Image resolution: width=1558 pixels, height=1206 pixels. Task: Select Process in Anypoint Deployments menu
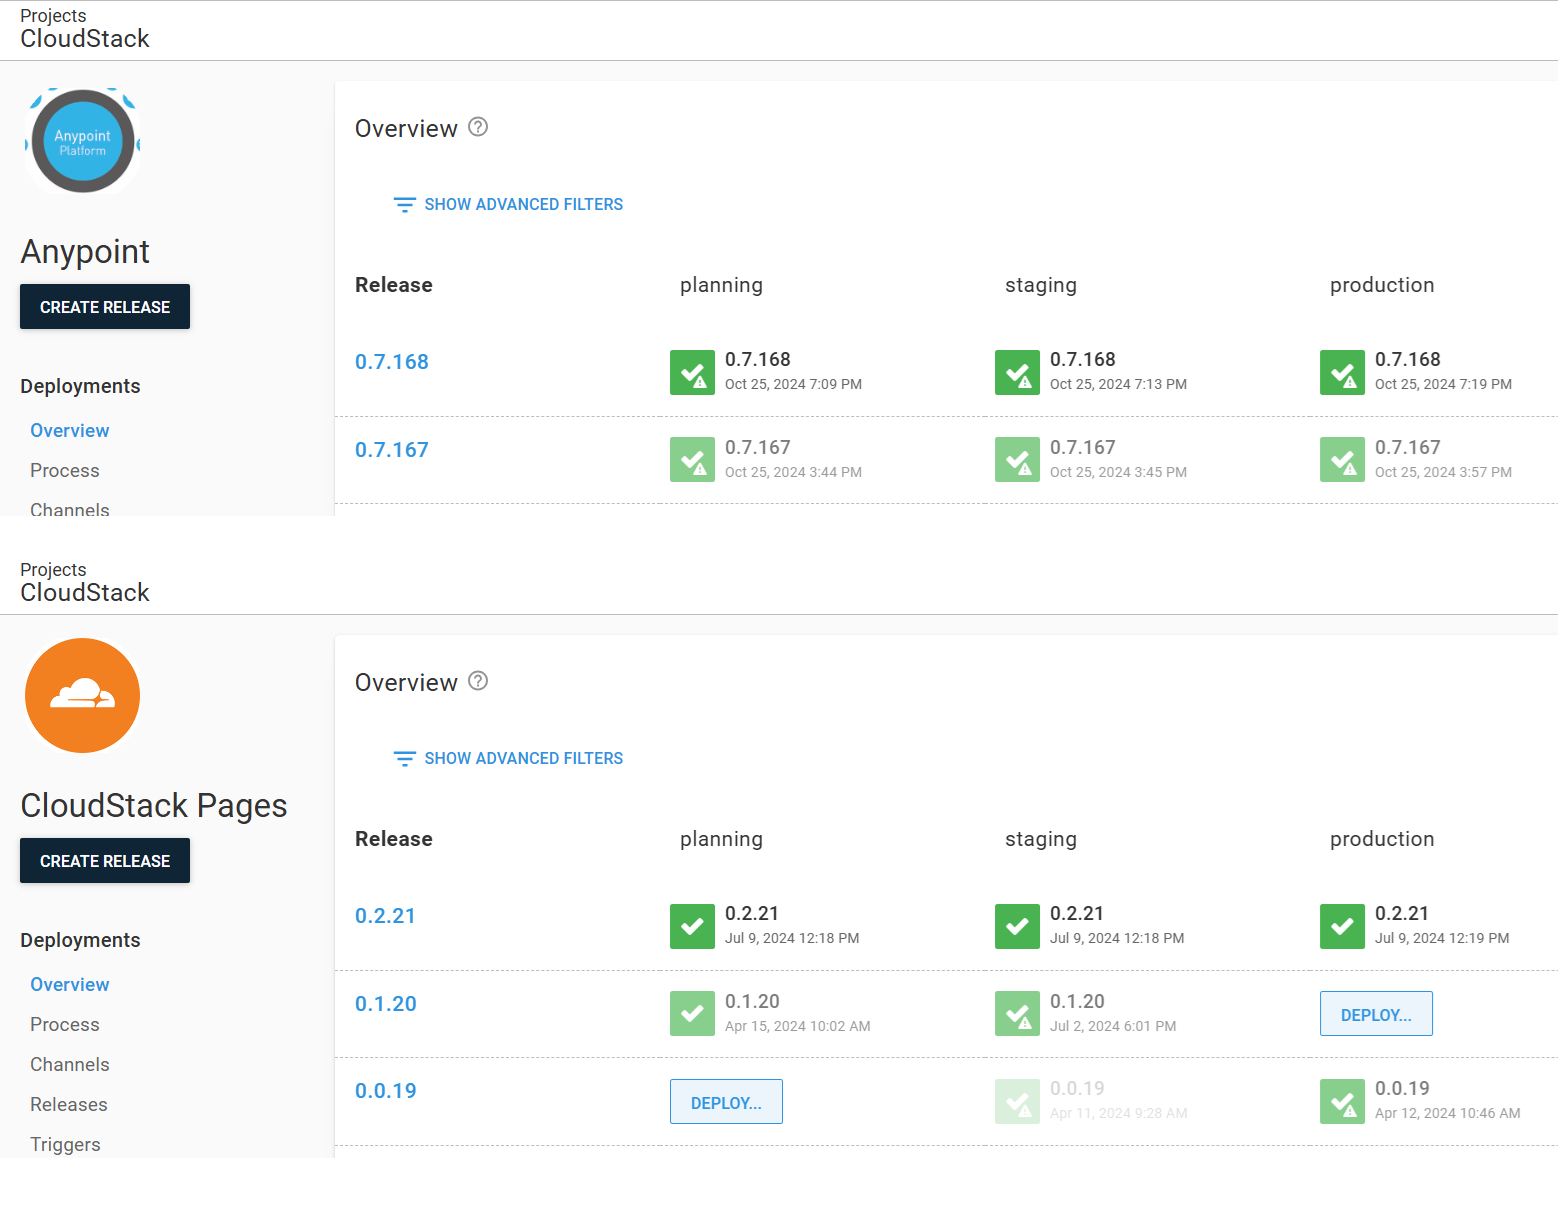pyautogui.click(x=65, y=471)
